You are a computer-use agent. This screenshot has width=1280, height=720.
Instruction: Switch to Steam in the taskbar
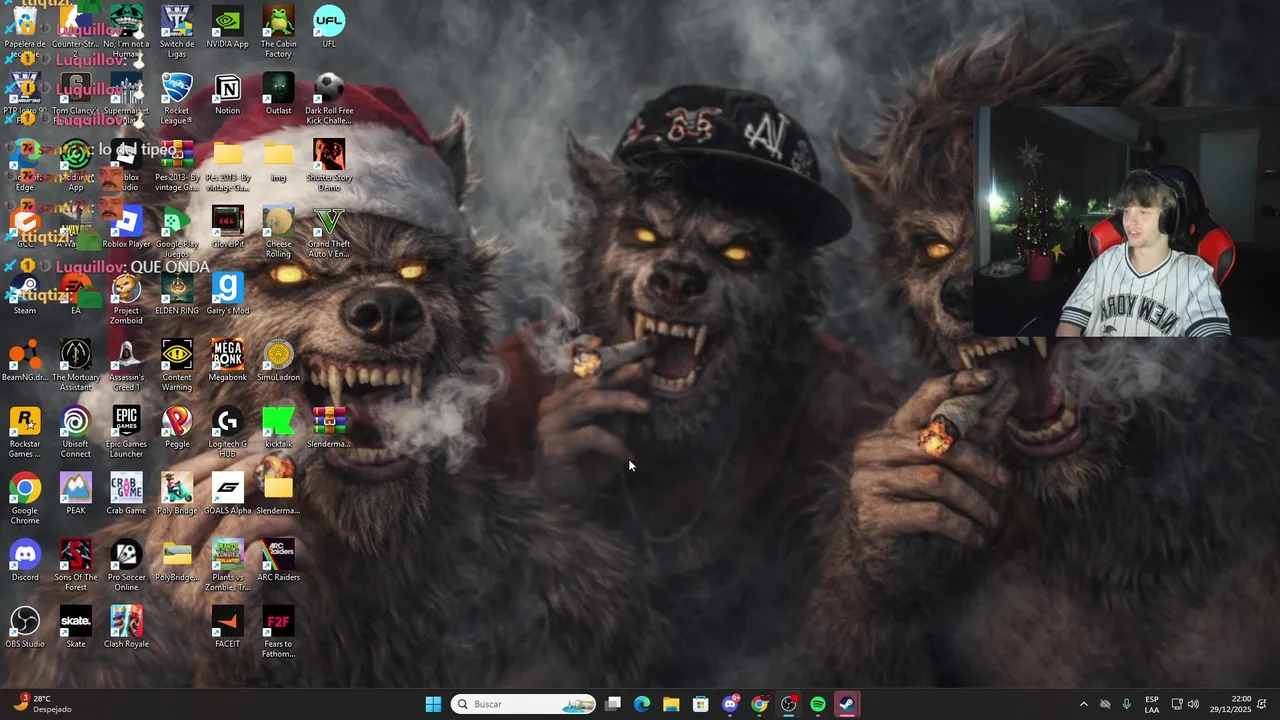click(847, 704)
